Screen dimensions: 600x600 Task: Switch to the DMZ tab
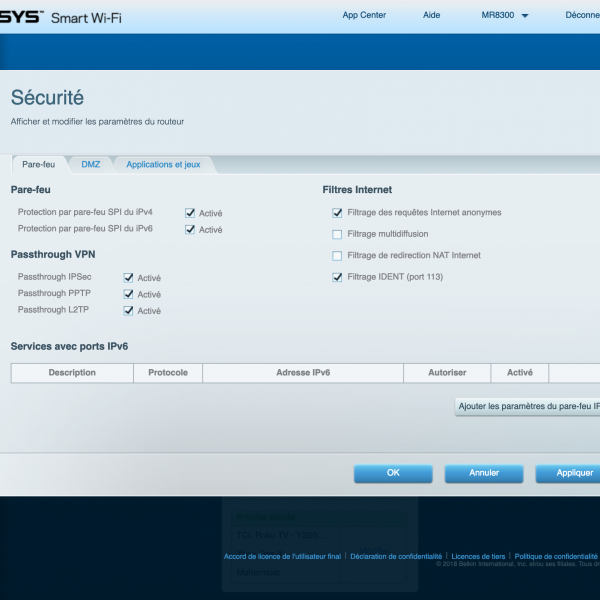(x=91, y=164)
